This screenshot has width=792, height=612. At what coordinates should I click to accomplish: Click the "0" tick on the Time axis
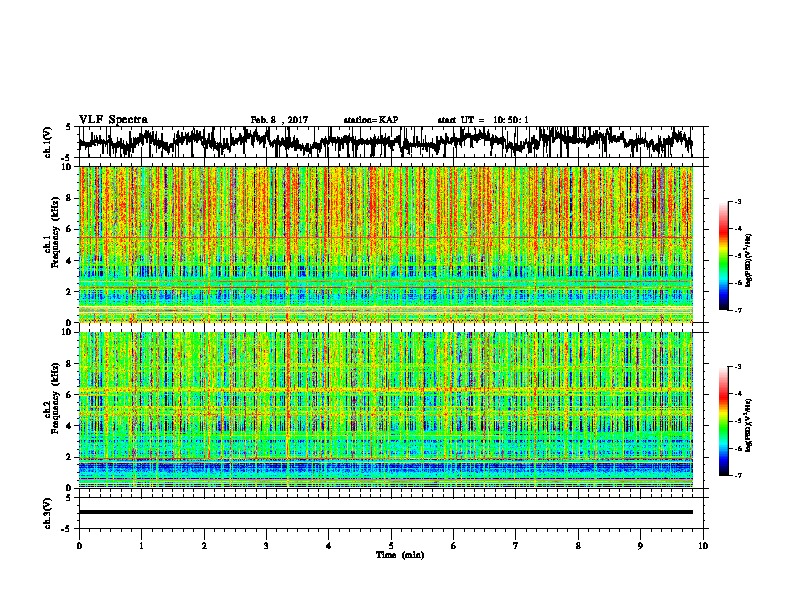tap(79, 546)
